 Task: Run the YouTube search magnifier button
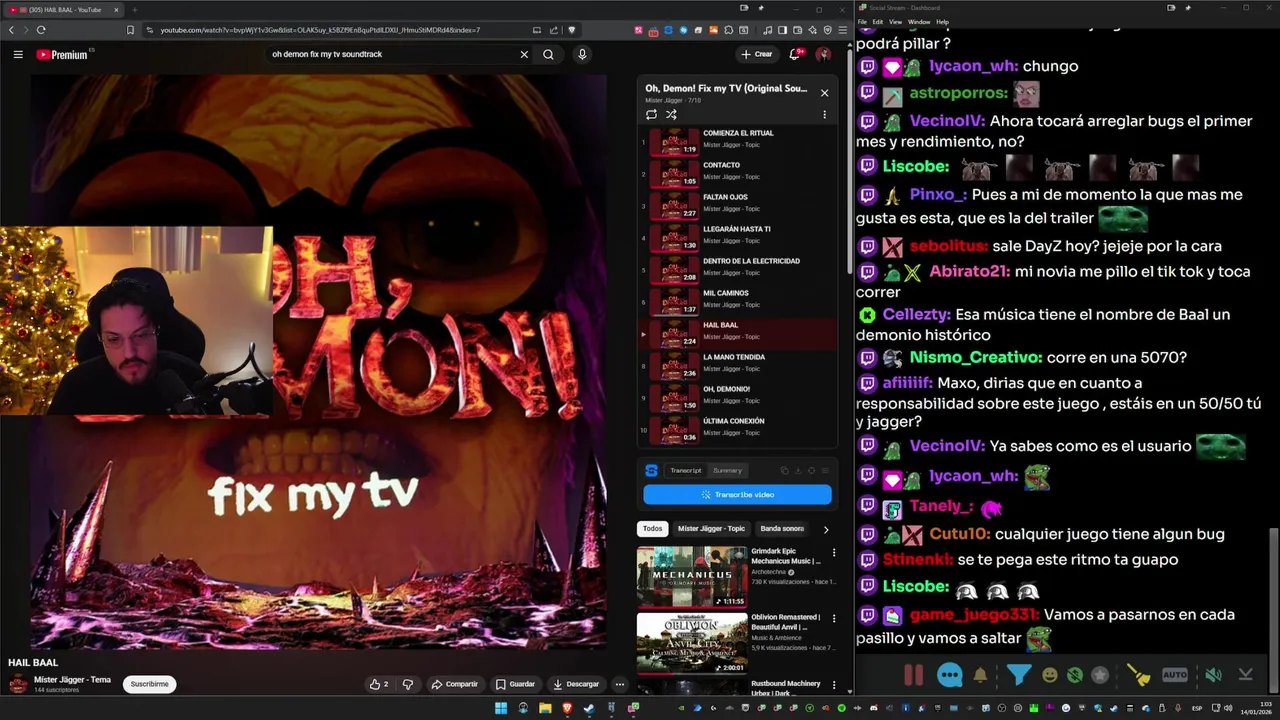548,54
